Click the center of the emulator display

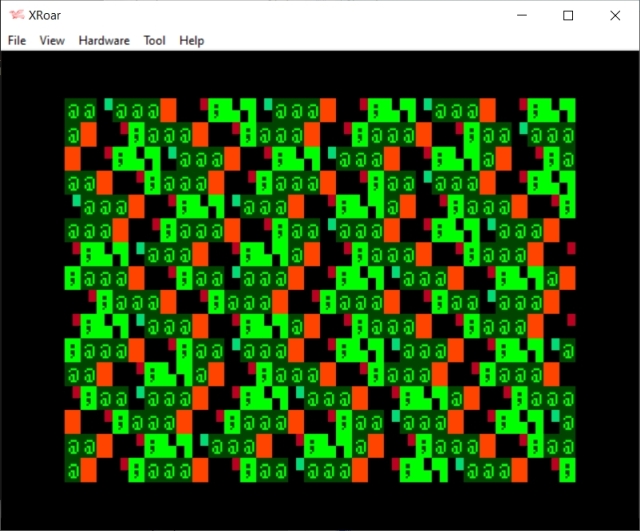click(x=320, y=290)
